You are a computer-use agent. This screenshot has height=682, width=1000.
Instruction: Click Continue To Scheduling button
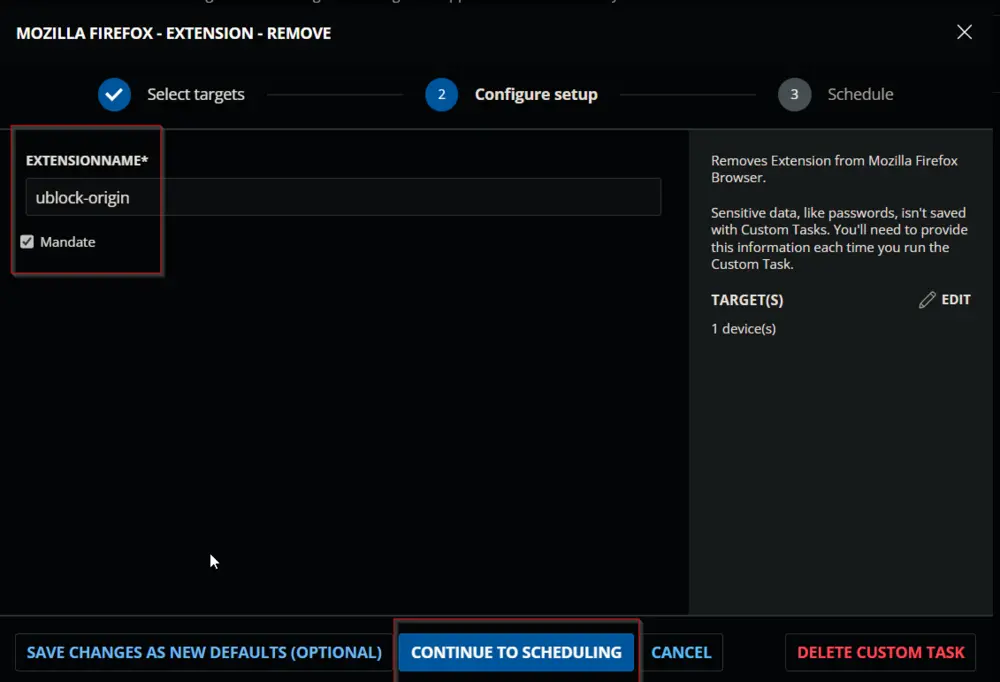point(516,652)
